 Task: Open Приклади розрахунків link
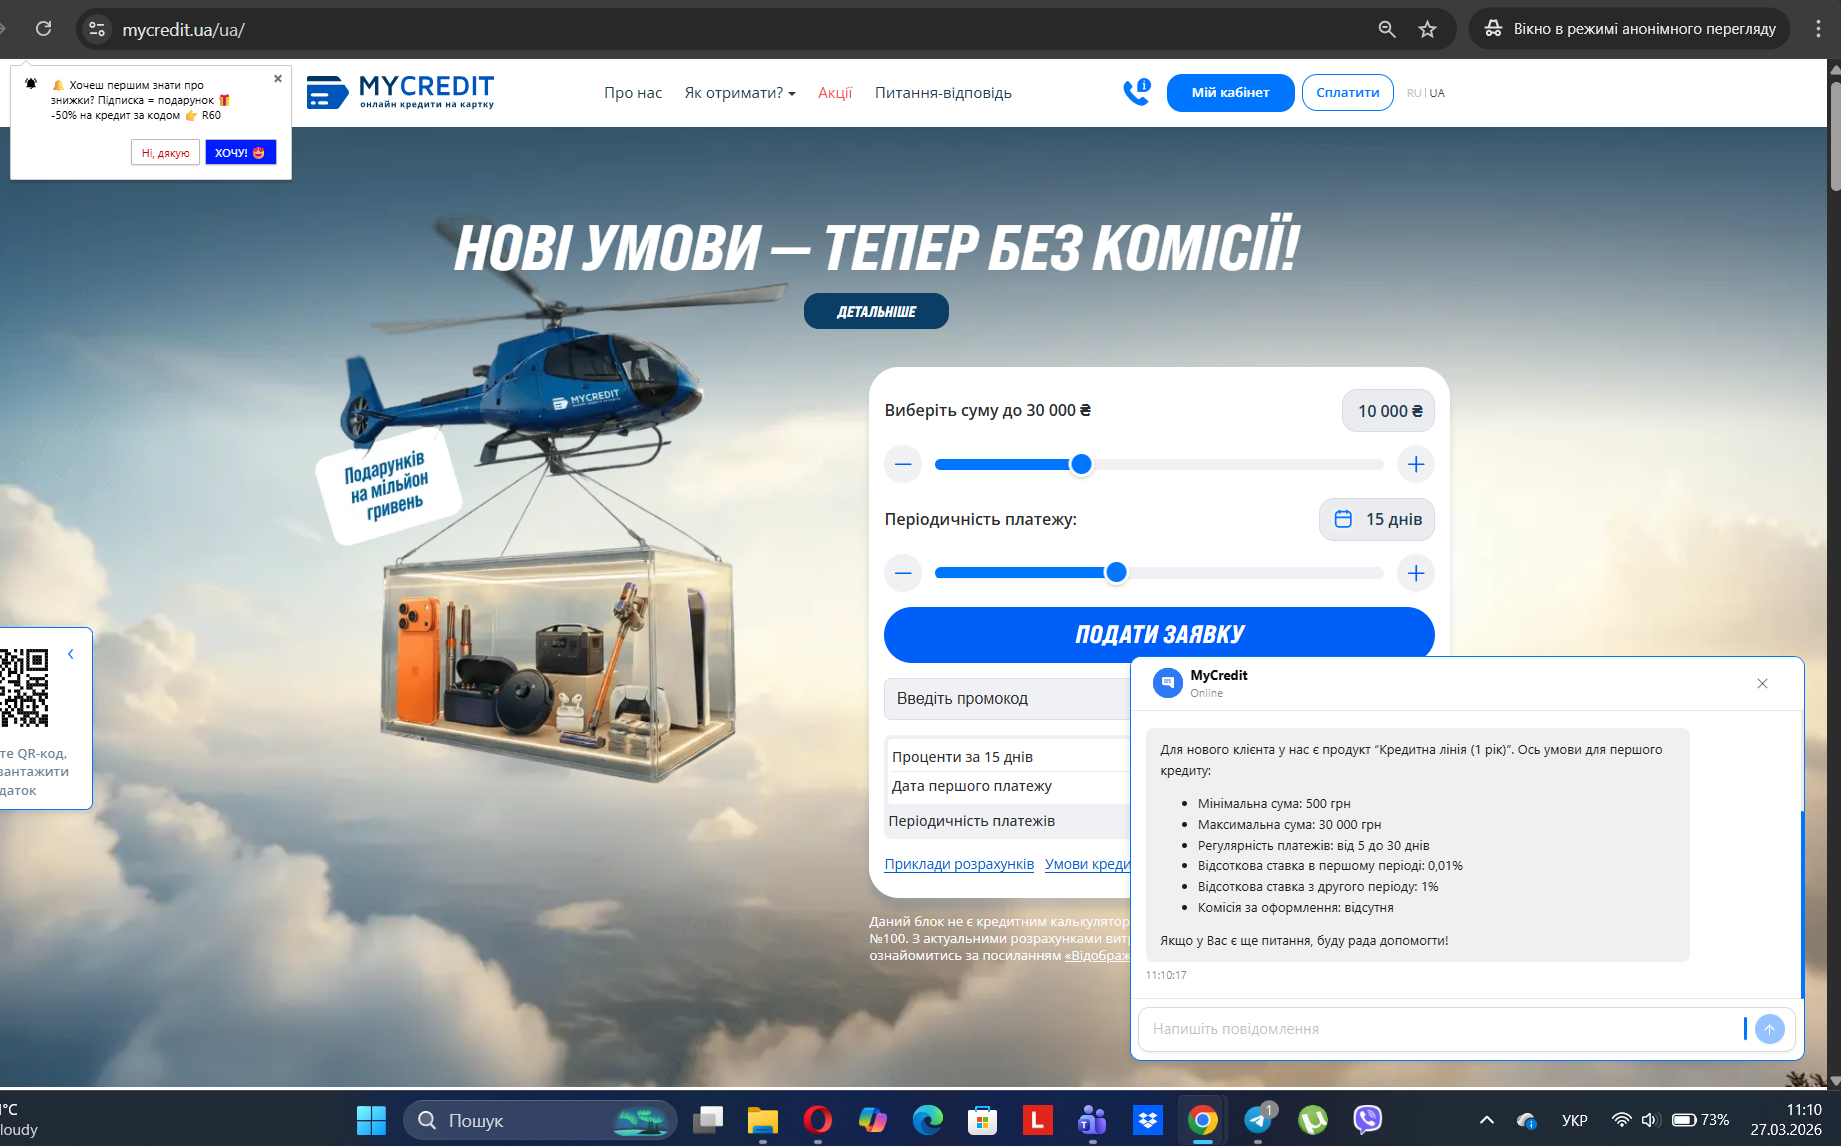(959, 864)
